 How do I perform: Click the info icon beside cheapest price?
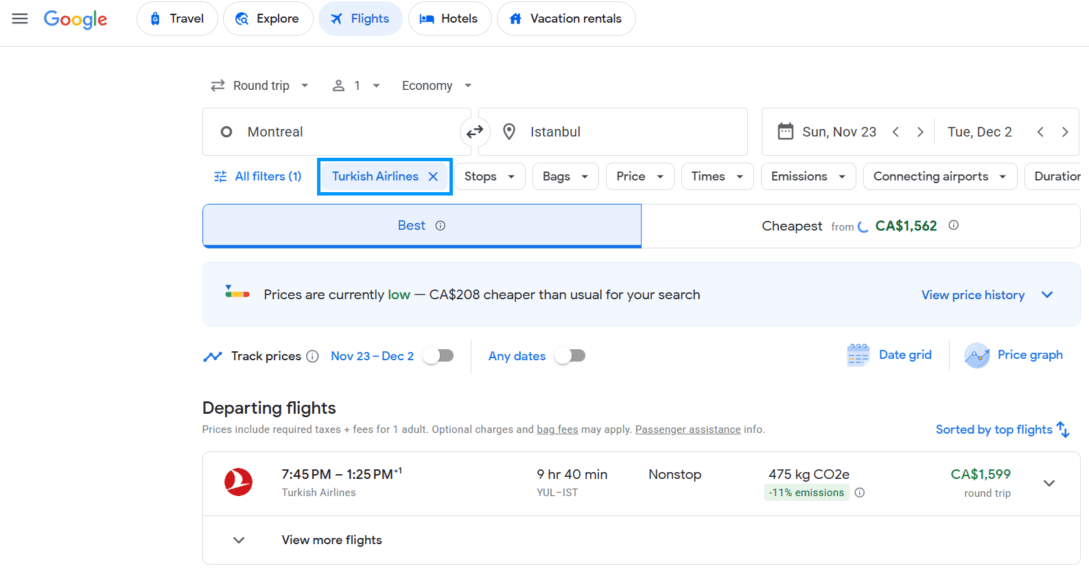954,225
